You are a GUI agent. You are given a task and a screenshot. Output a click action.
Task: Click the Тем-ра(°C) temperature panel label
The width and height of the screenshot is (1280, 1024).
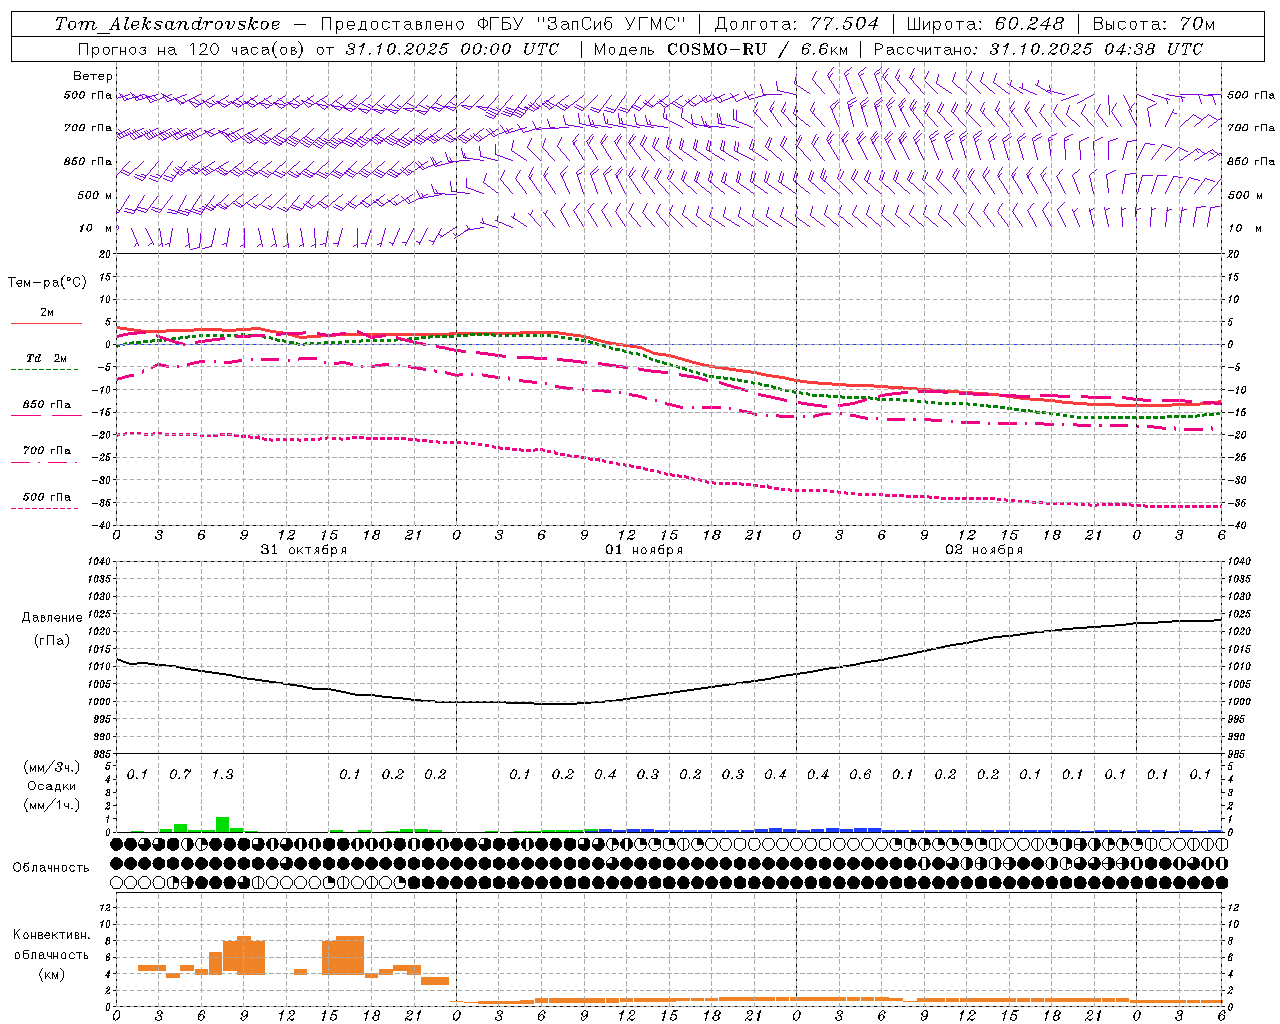pyautogui.click(x=47, y=283)
